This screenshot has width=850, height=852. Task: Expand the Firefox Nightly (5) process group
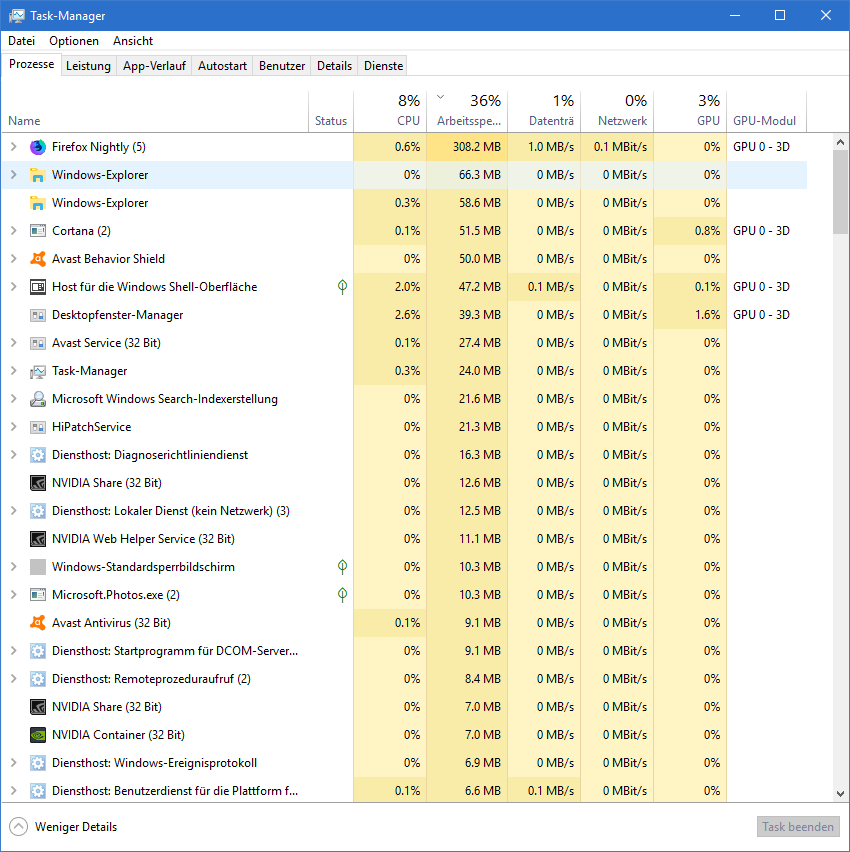pyautogui.click(x=14, y=147)
